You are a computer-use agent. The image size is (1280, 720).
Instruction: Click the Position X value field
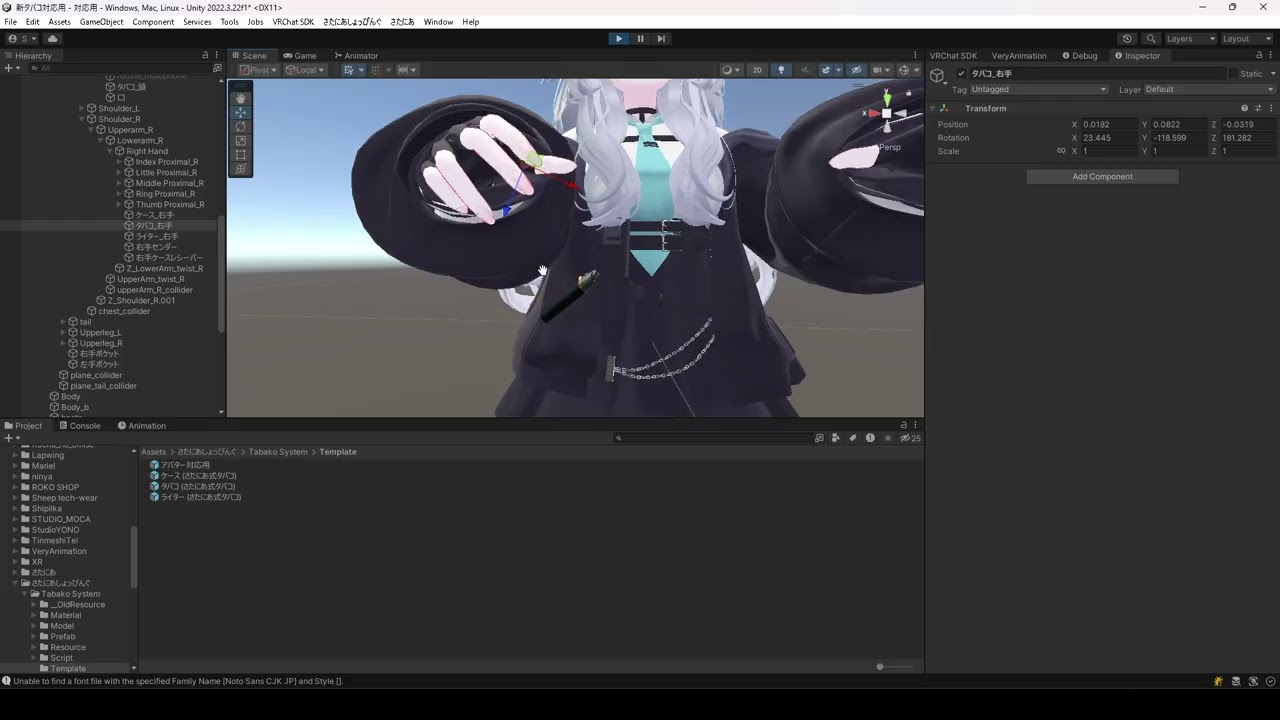[1109, 125]
